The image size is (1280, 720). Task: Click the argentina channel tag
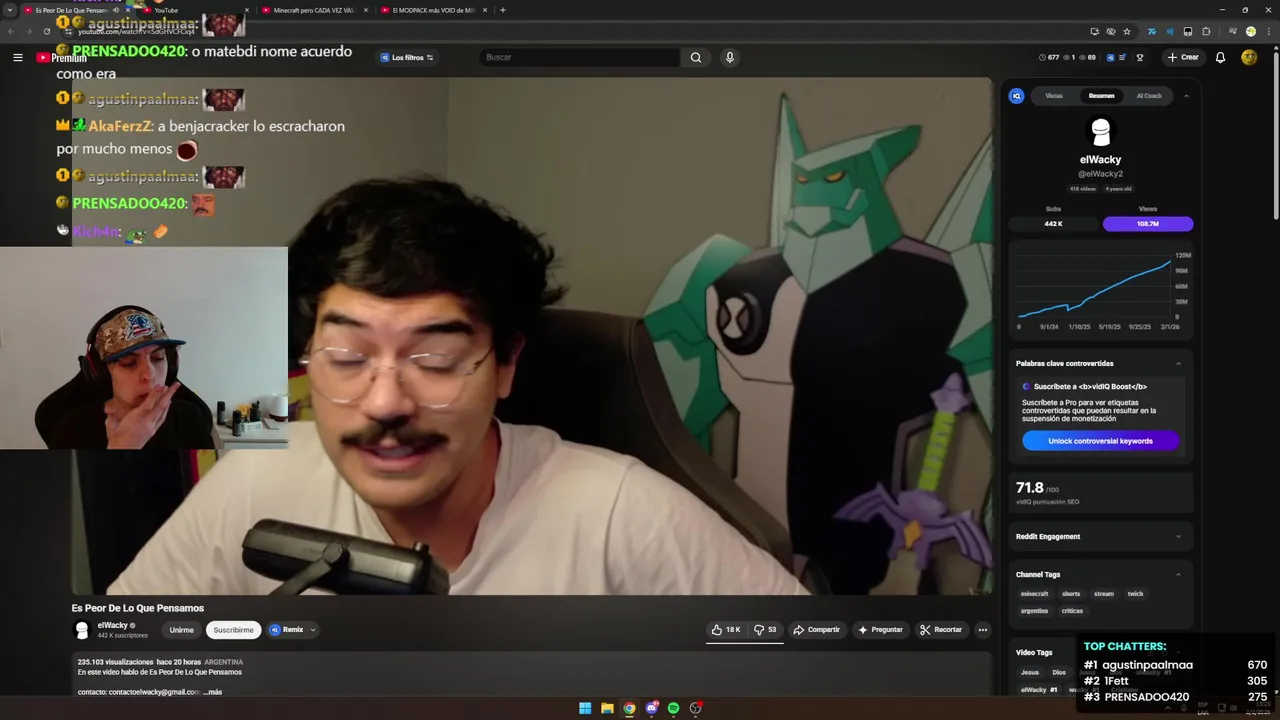pos(1034,611)
